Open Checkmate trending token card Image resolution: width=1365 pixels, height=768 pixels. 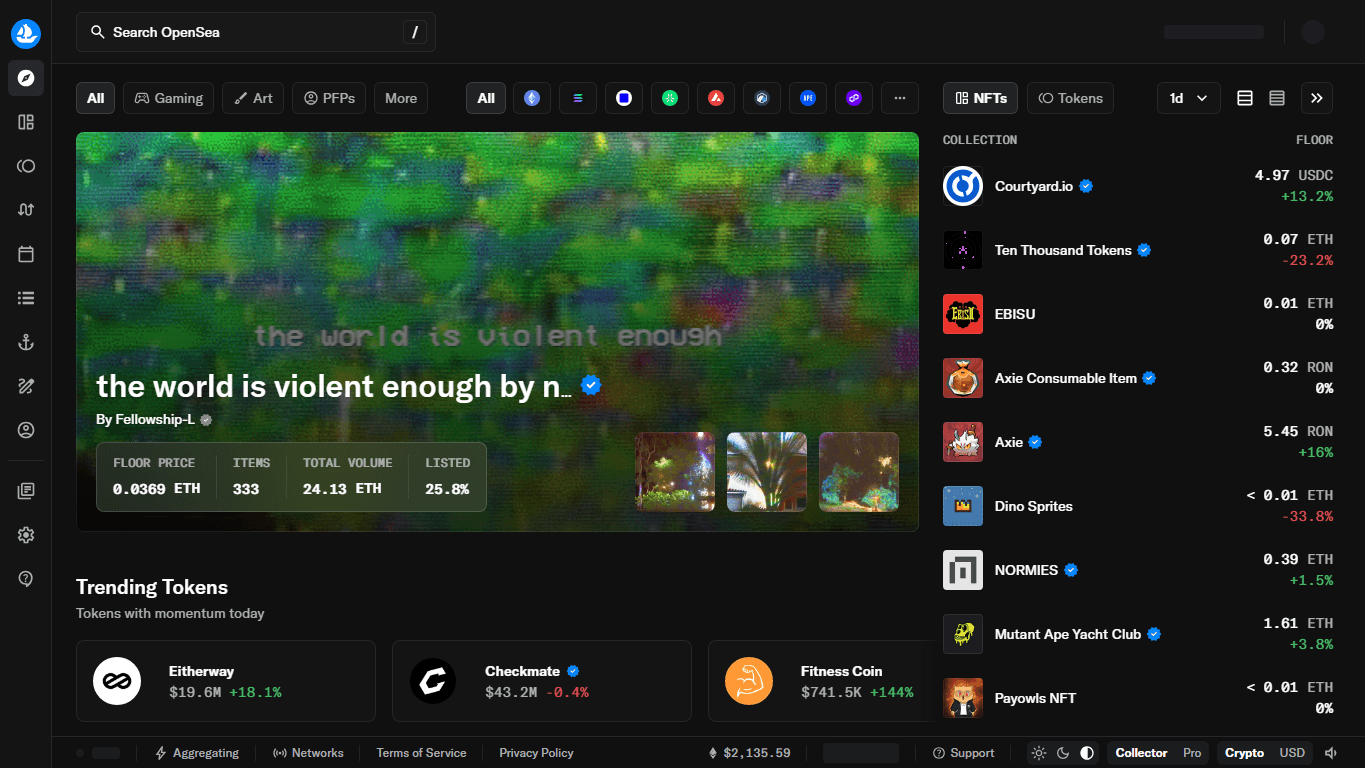pyautogui.click(x=542, y=681)
